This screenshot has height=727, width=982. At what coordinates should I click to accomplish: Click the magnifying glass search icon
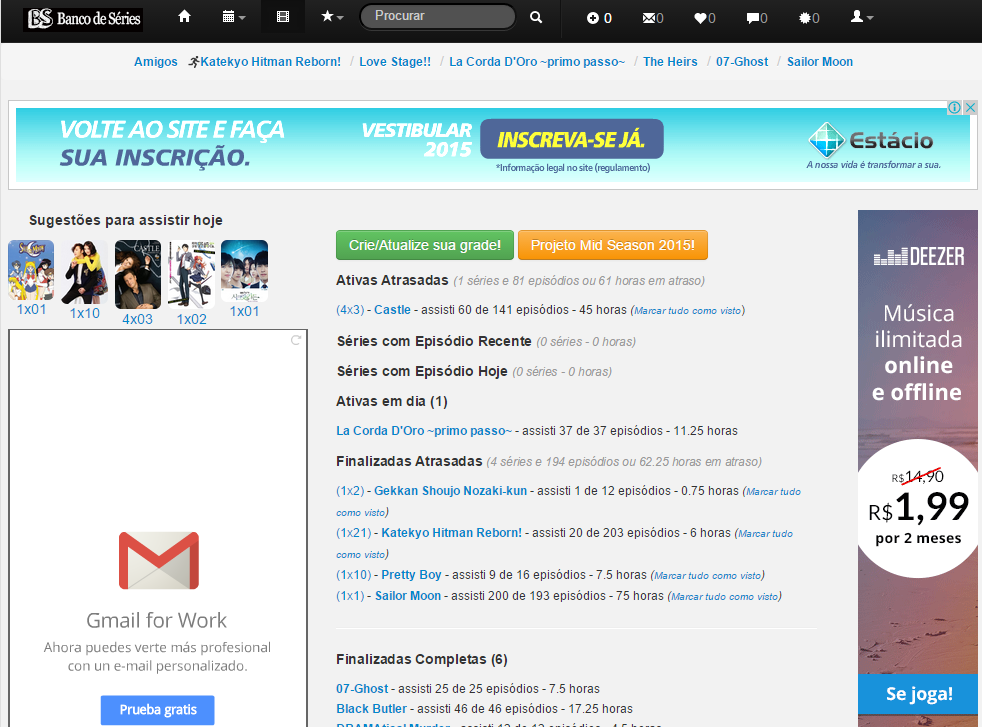tap(535, 17)
